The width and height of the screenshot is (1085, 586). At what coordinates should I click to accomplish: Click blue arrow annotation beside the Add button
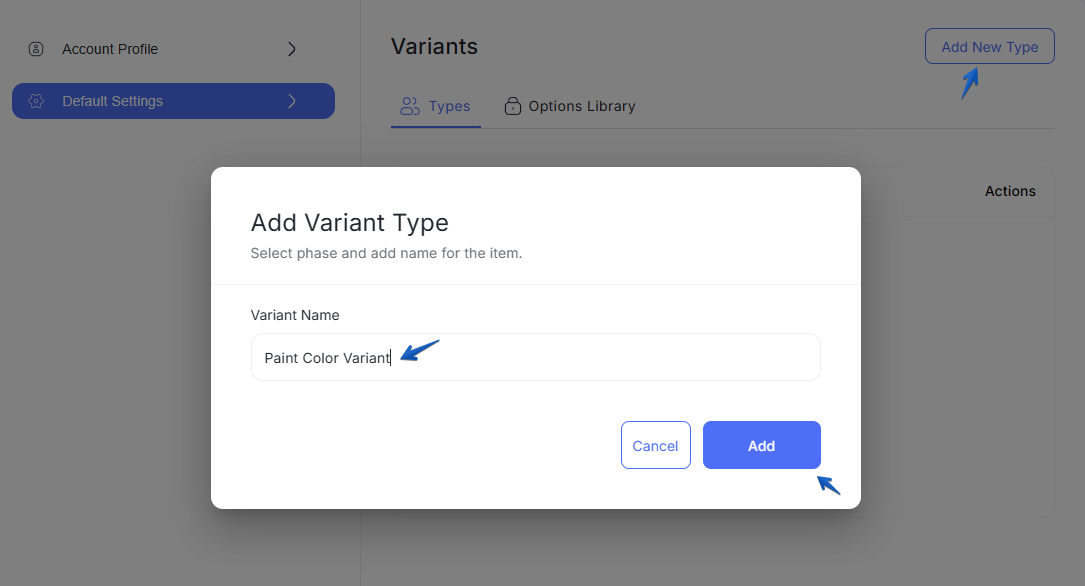click(829, 484)
